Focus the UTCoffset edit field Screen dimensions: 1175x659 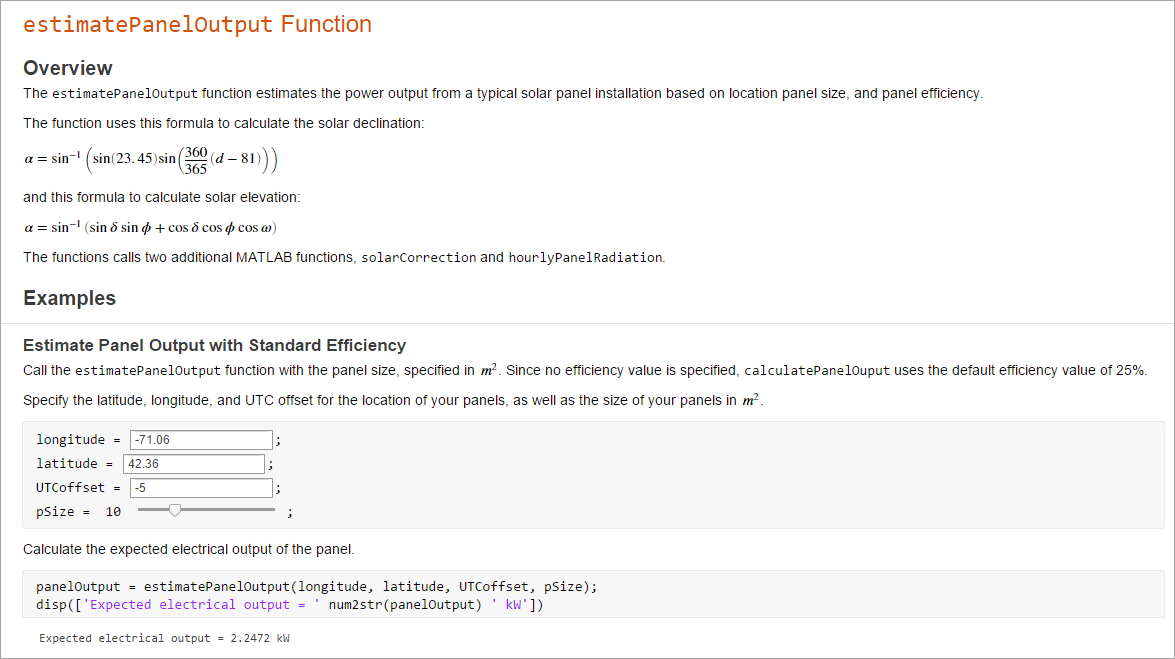200,488
